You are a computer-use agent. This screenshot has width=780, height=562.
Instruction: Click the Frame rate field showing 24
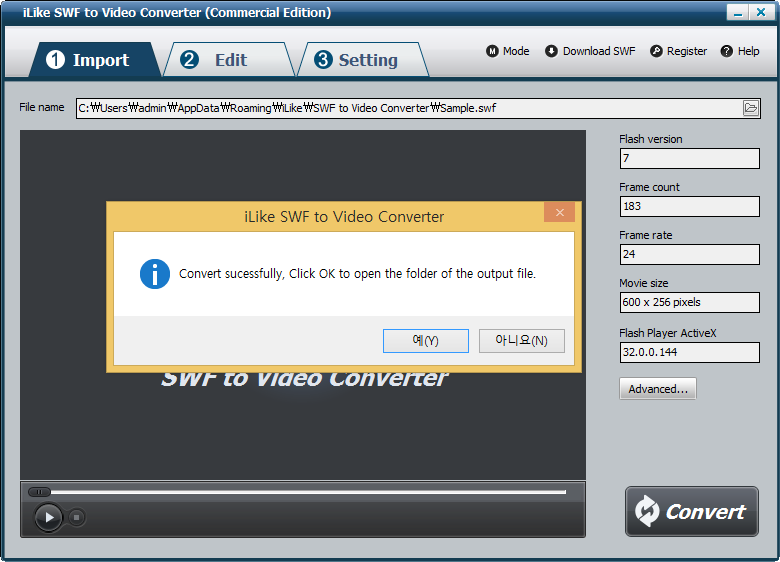[x=689, y=254]
